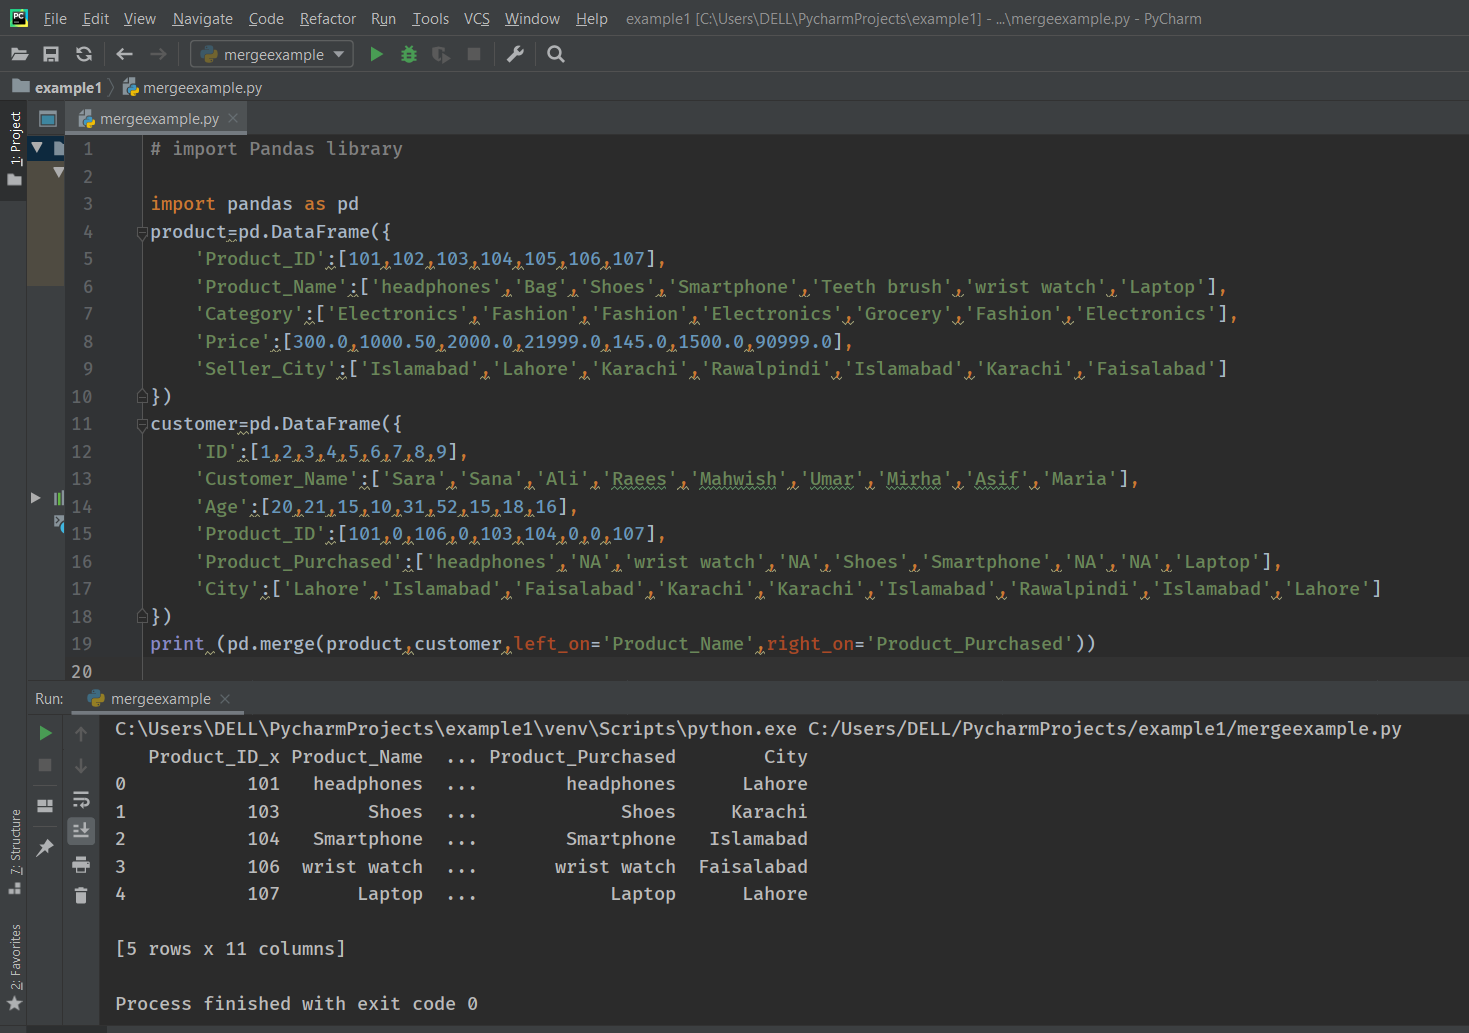Print console output with the printer icon
1469x1033 pixels.
[81, 864]
